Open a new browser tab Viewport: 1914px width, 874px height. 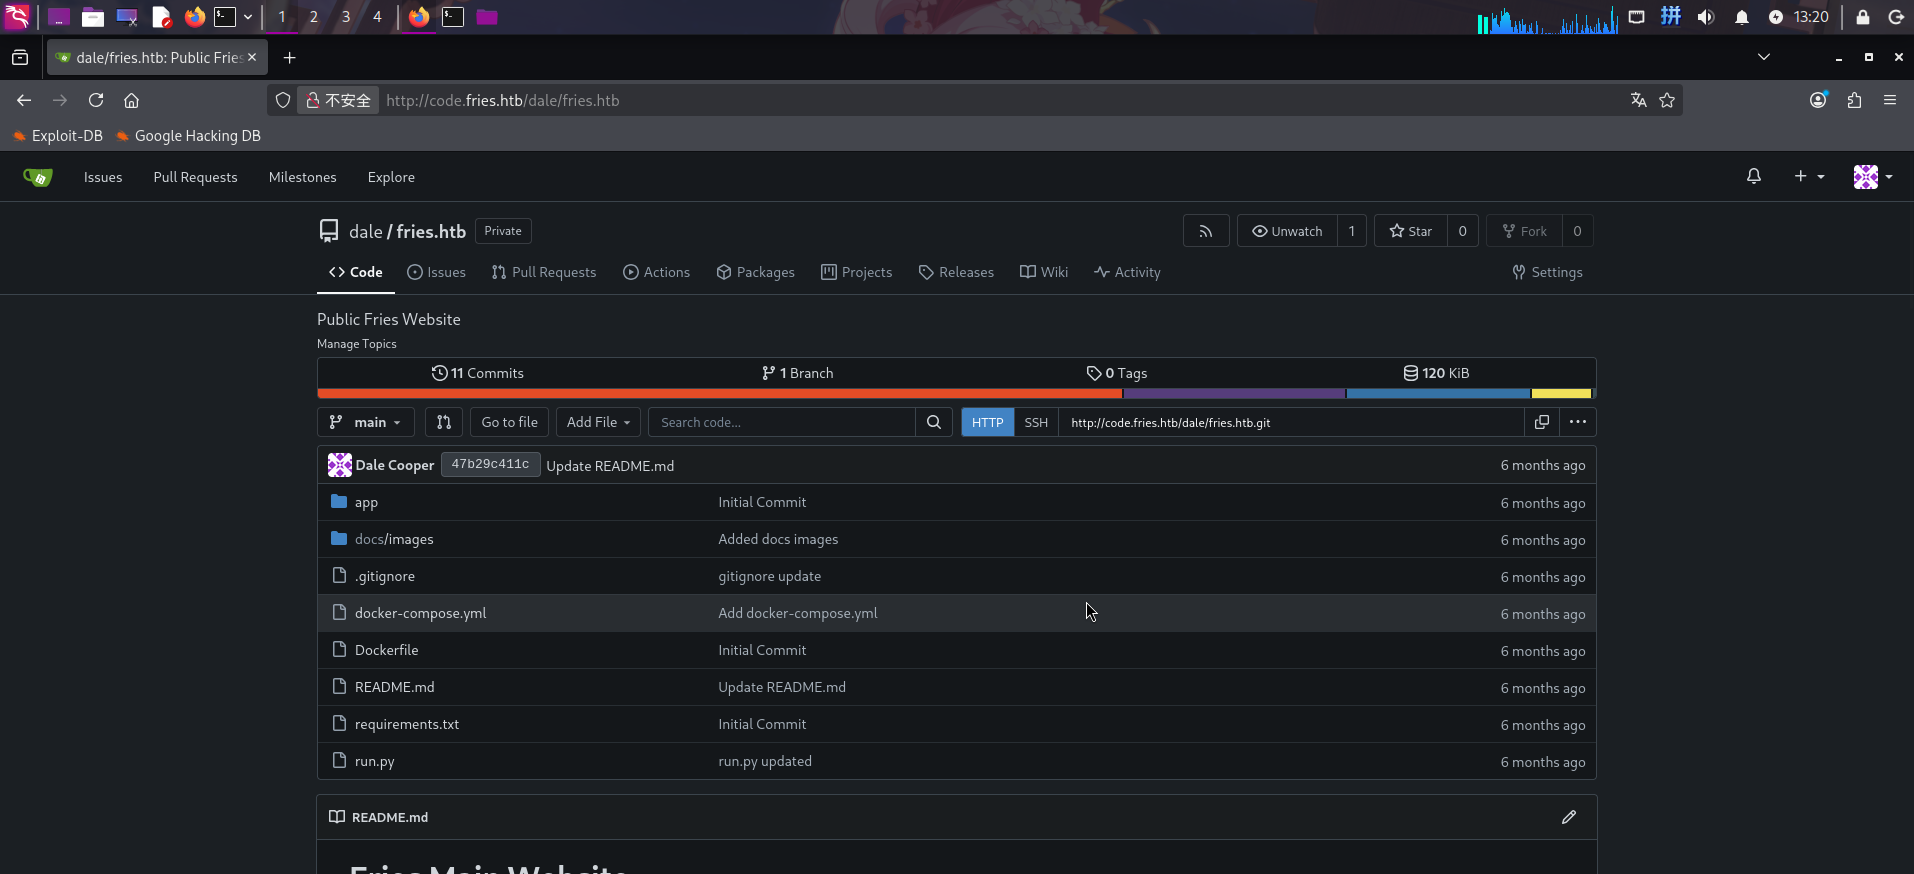click(x=289, y=58)
